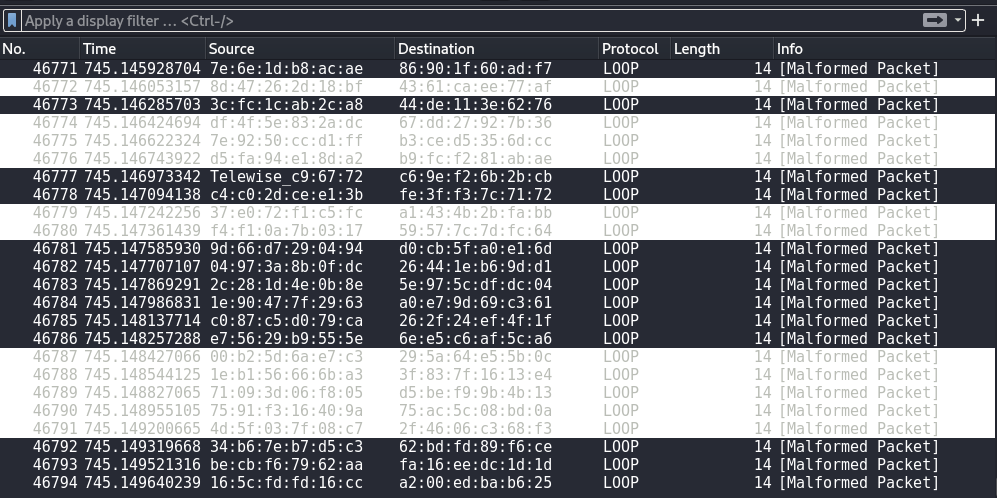Click the Destination column header
The image size is (997, 498).
pyautogui.click(x=436, y=48)
